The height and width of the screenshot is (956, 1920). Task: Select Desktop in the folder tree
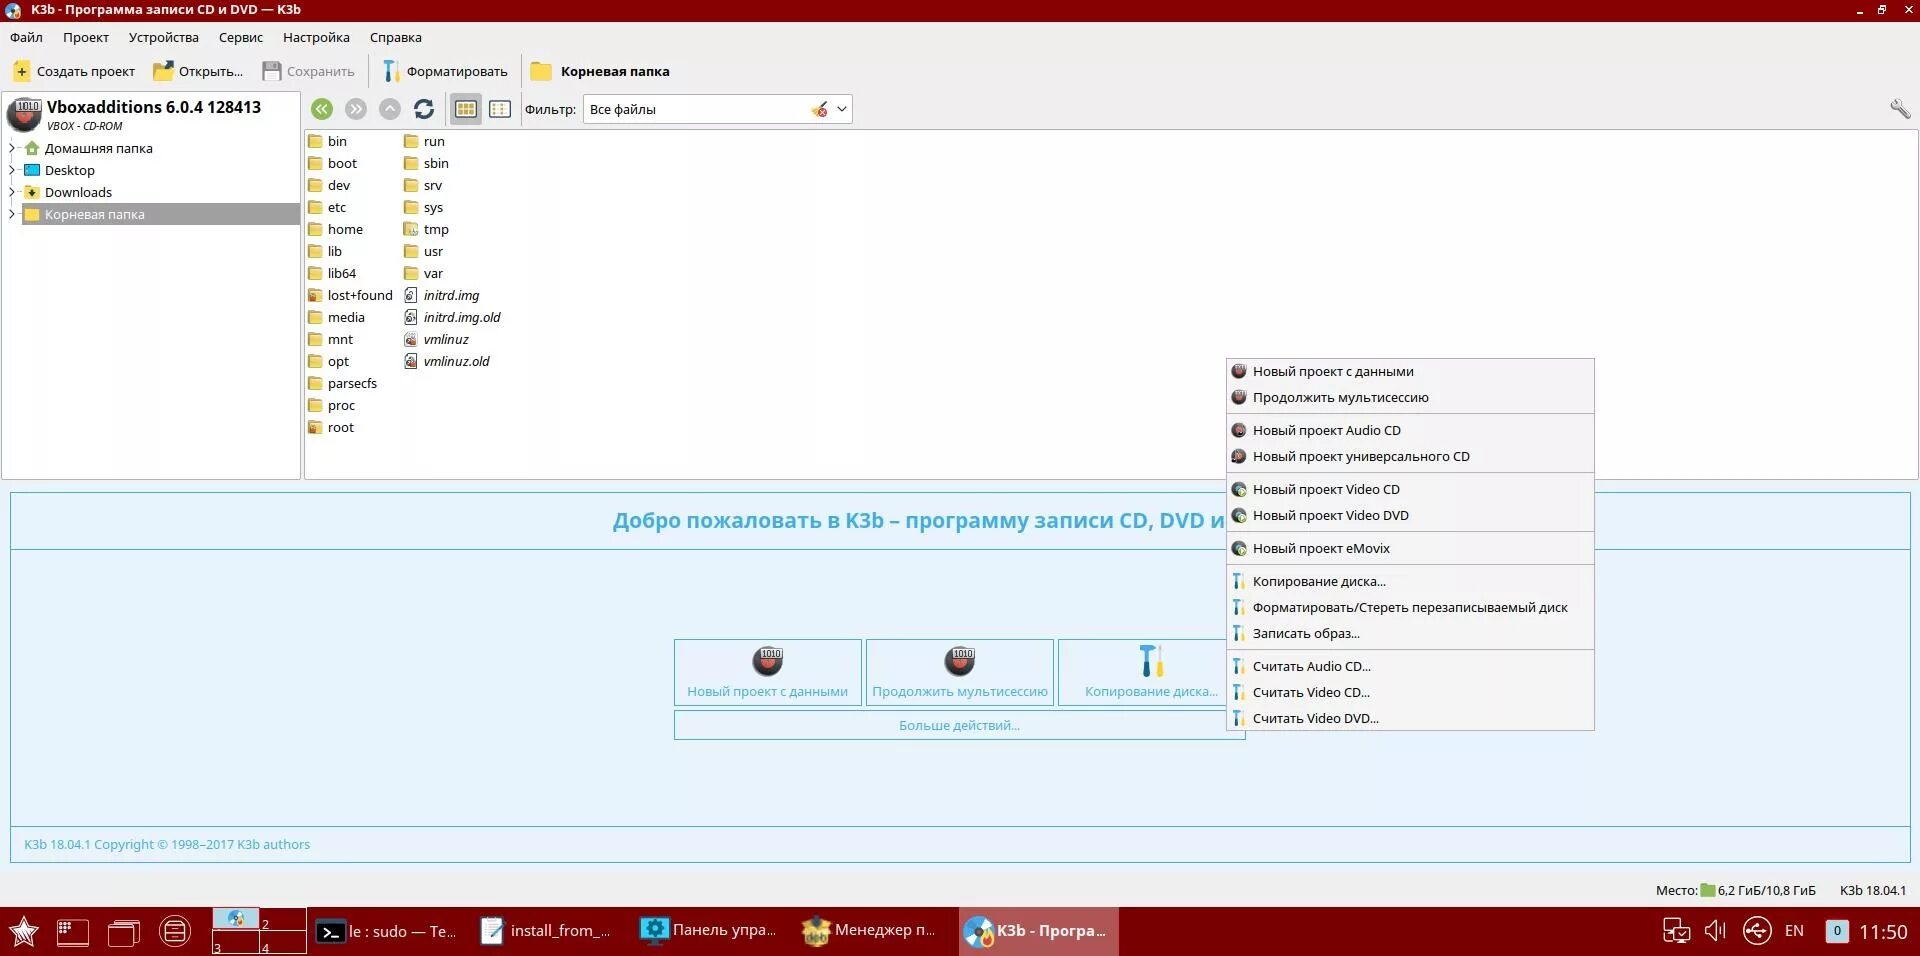69,170
